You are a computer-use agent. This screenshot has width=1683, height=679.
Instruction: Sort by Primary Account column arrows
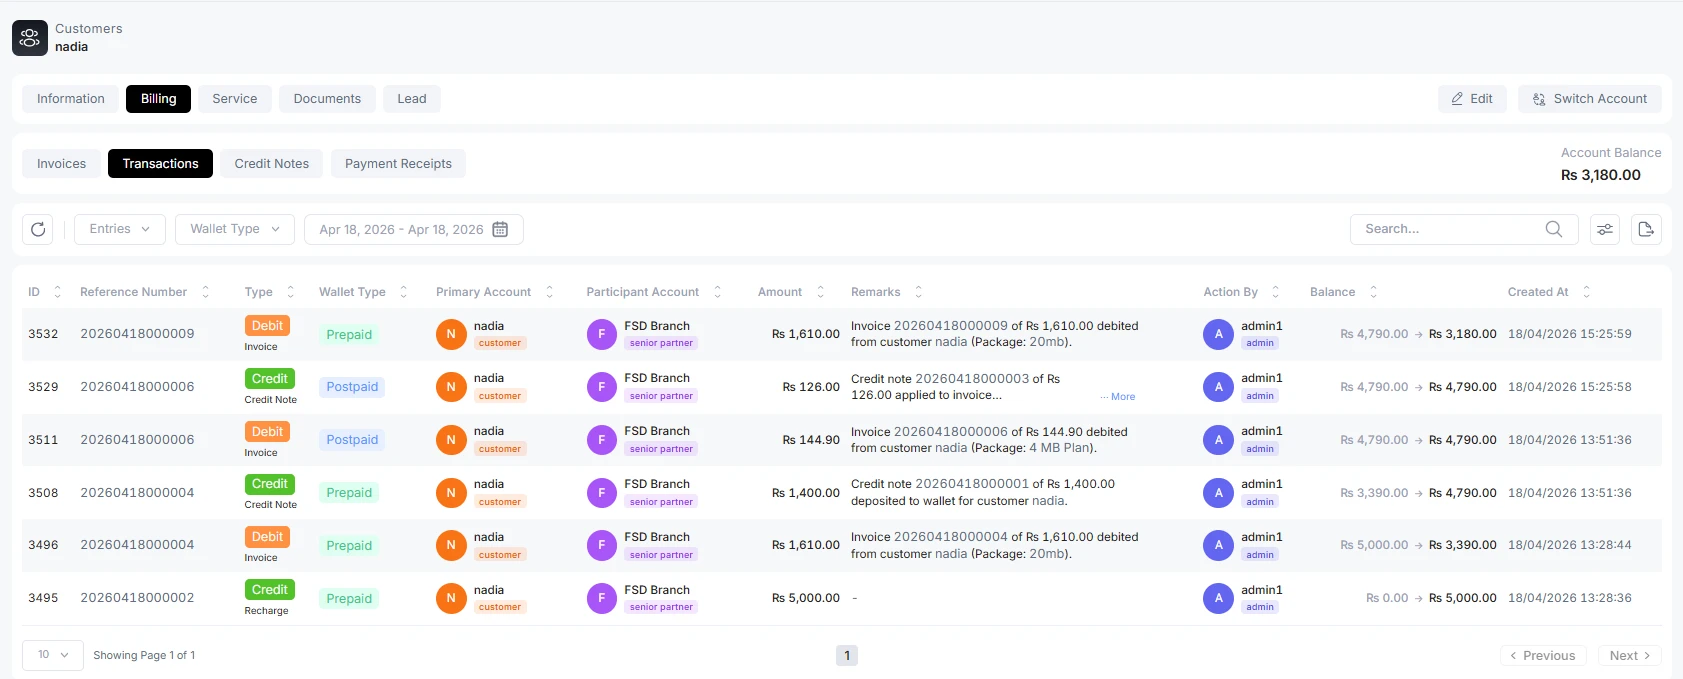click(x=549, y=292)
